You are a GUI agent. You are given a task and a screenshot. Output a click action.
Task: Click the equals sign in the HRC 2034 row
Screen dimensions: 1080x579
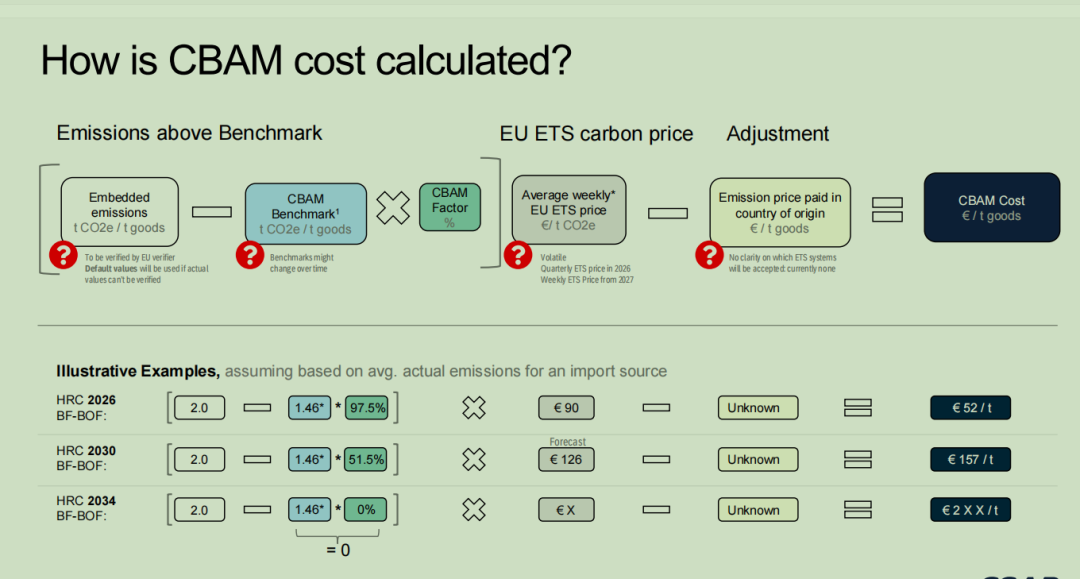pyautogui.click(x=858, y=510)
